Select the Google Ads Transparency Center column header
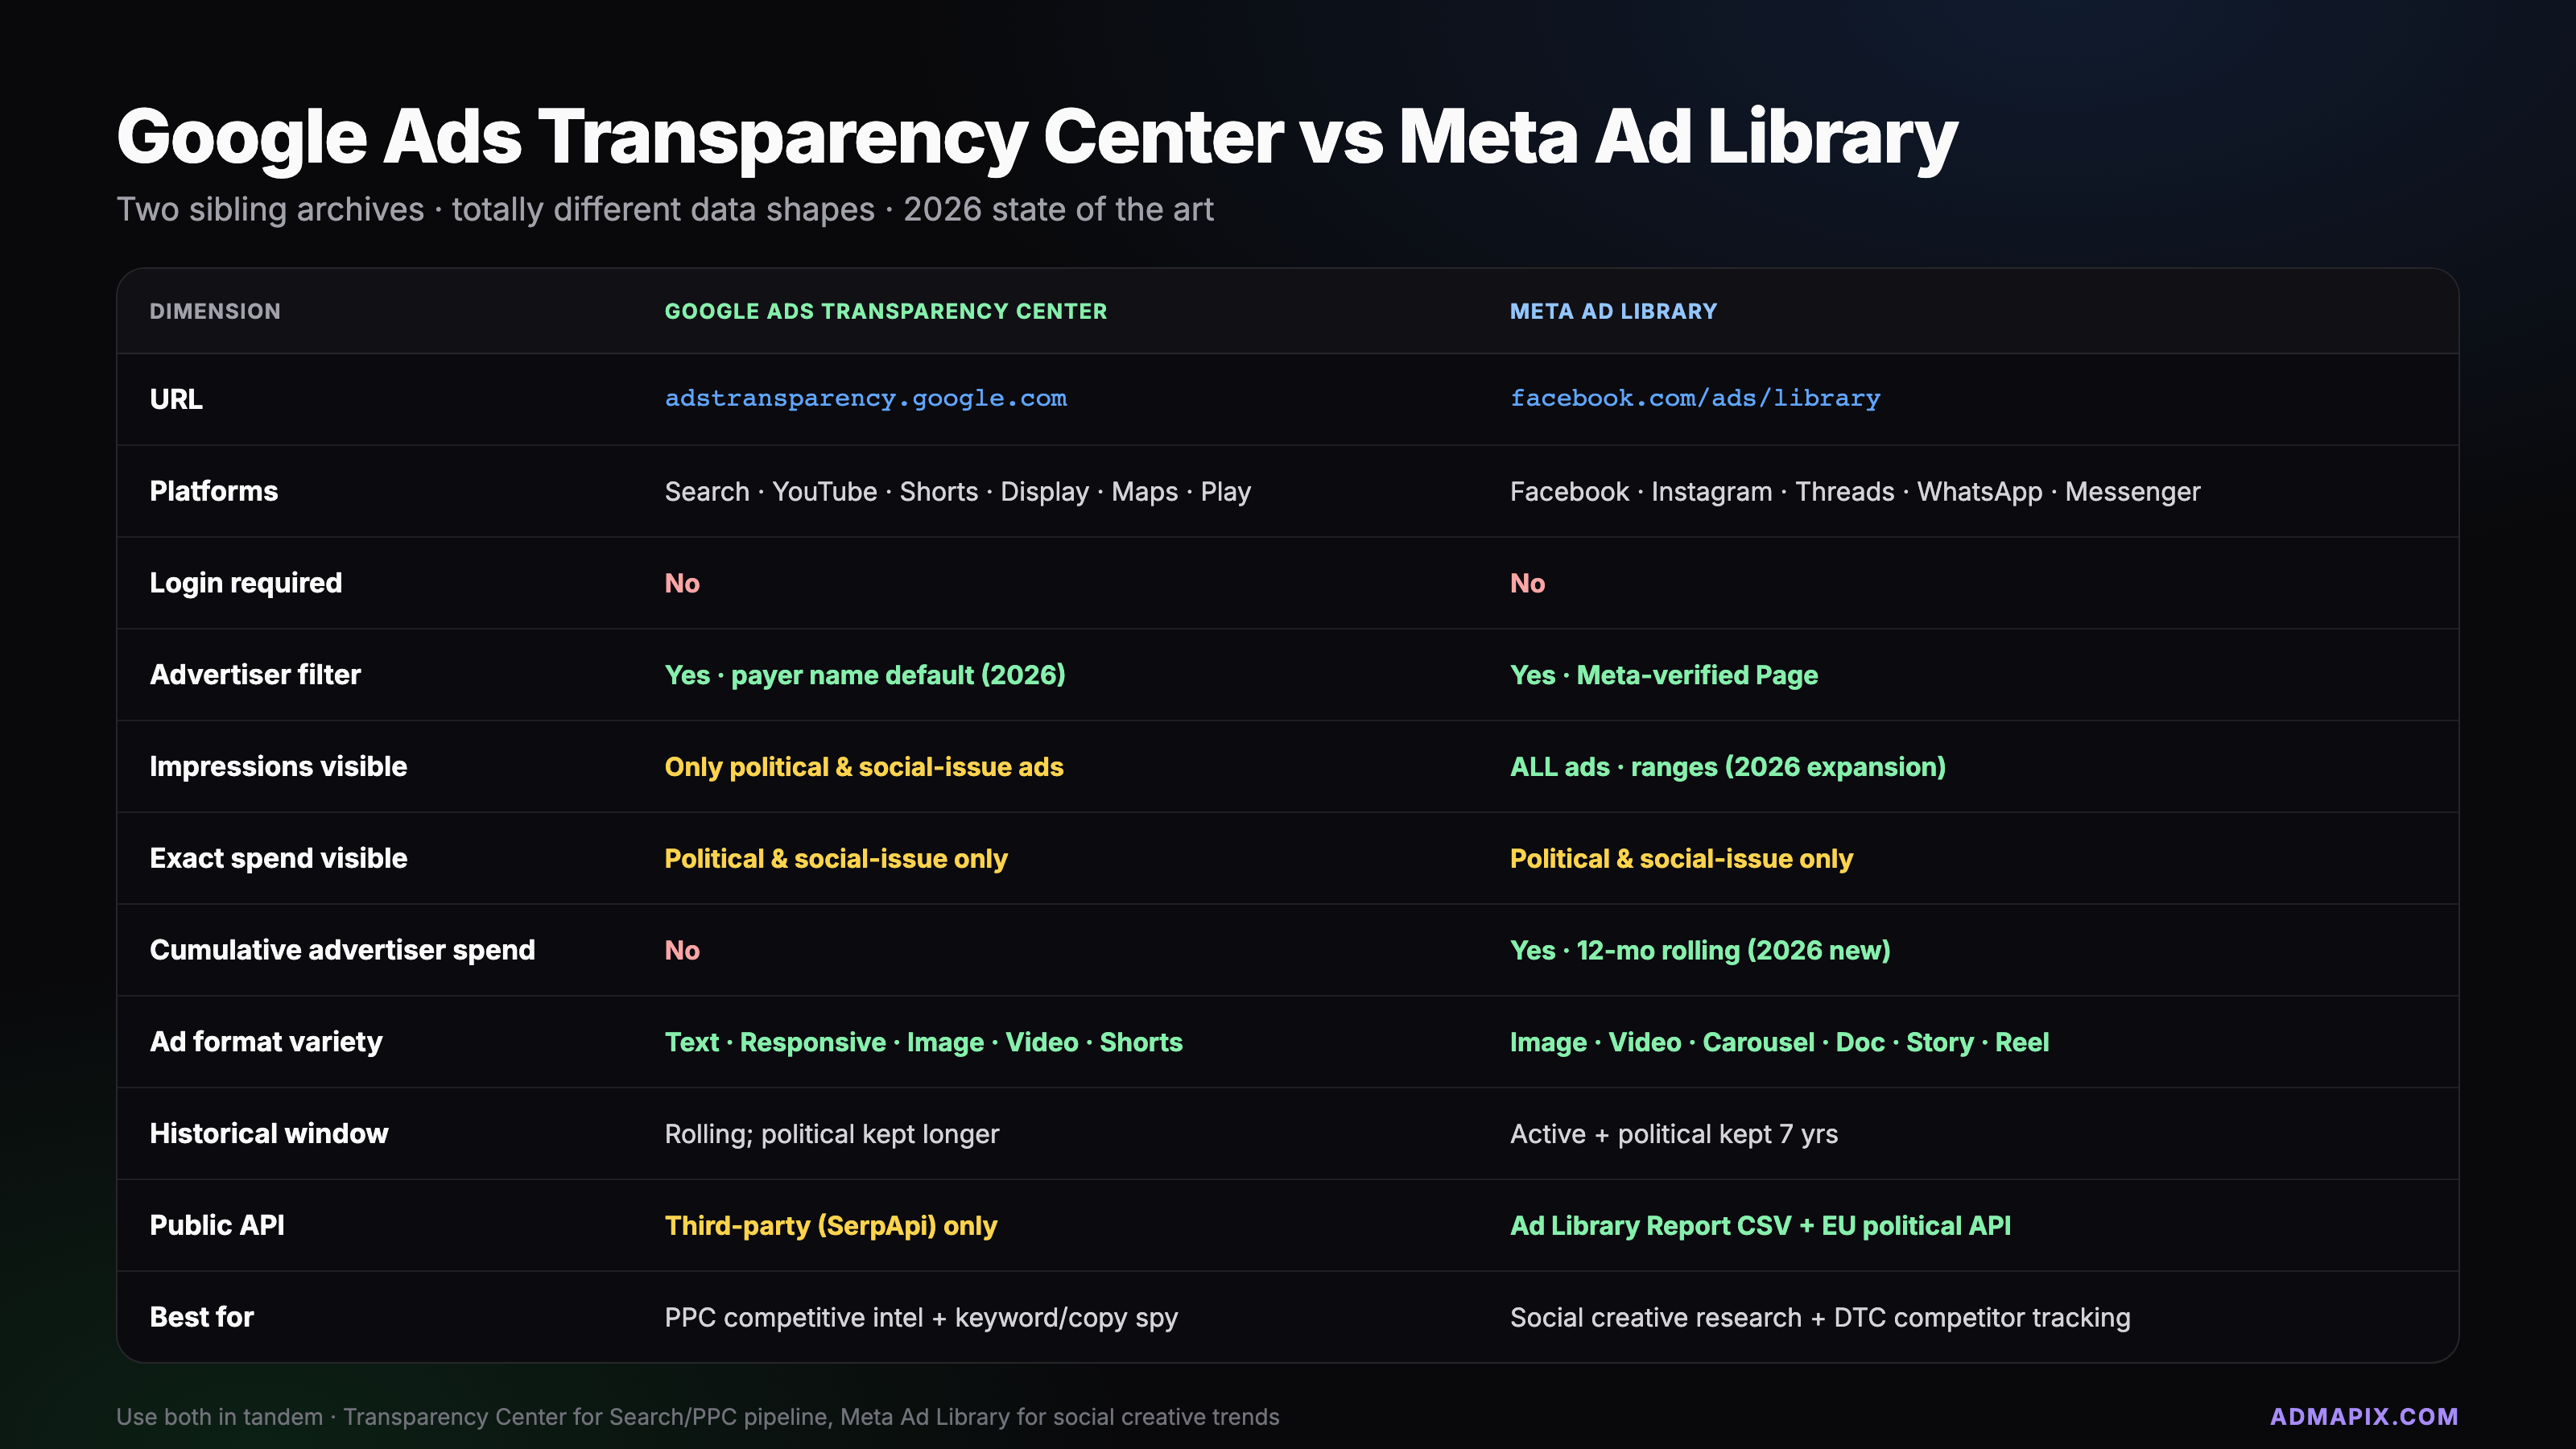Image resolution: width=2576 pixels, height=1449 pixels. pyautogui.click(x=885, y=311)
